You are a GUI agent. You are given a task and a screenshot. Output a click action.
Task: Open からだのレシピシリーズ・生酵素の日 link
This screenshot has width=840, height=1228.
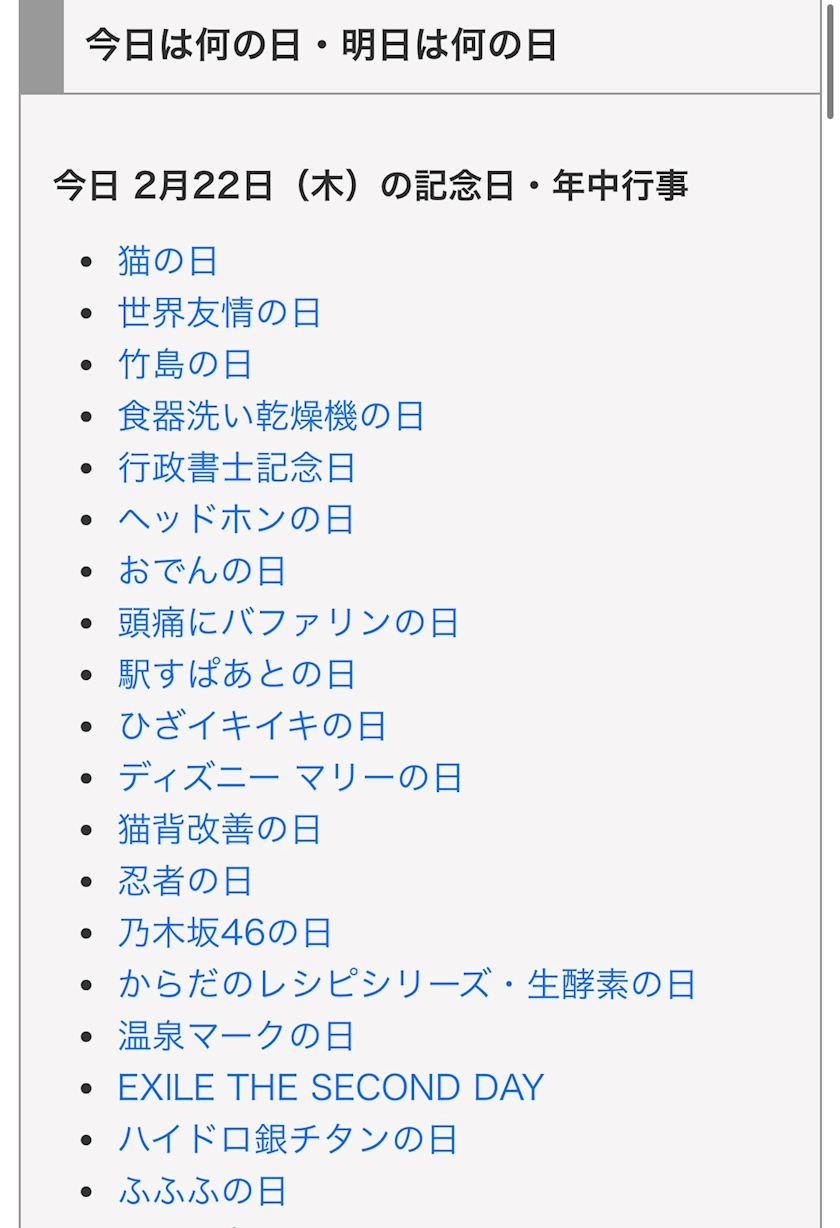pyautogui.click(x=407, y=985)
